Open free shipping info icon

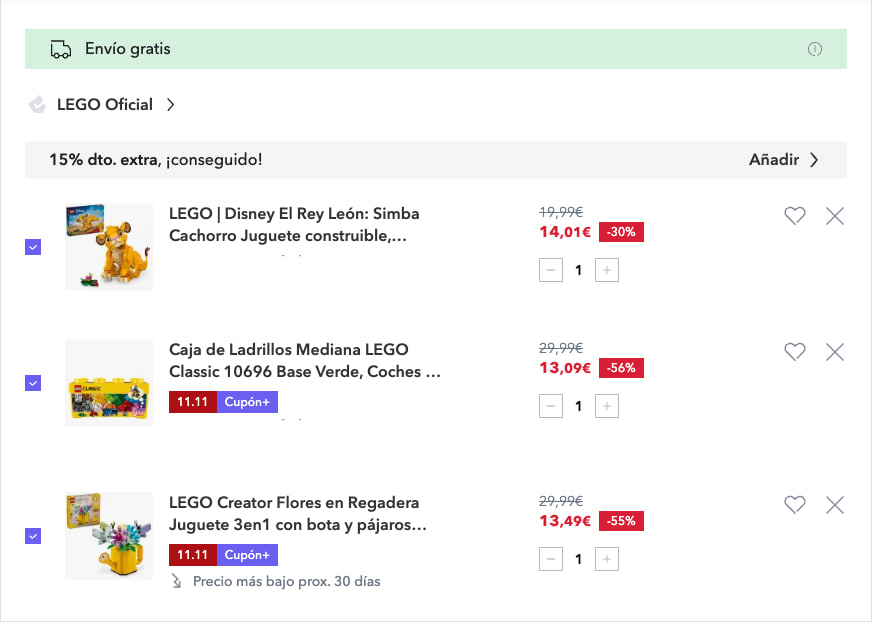tap(815, 49)
